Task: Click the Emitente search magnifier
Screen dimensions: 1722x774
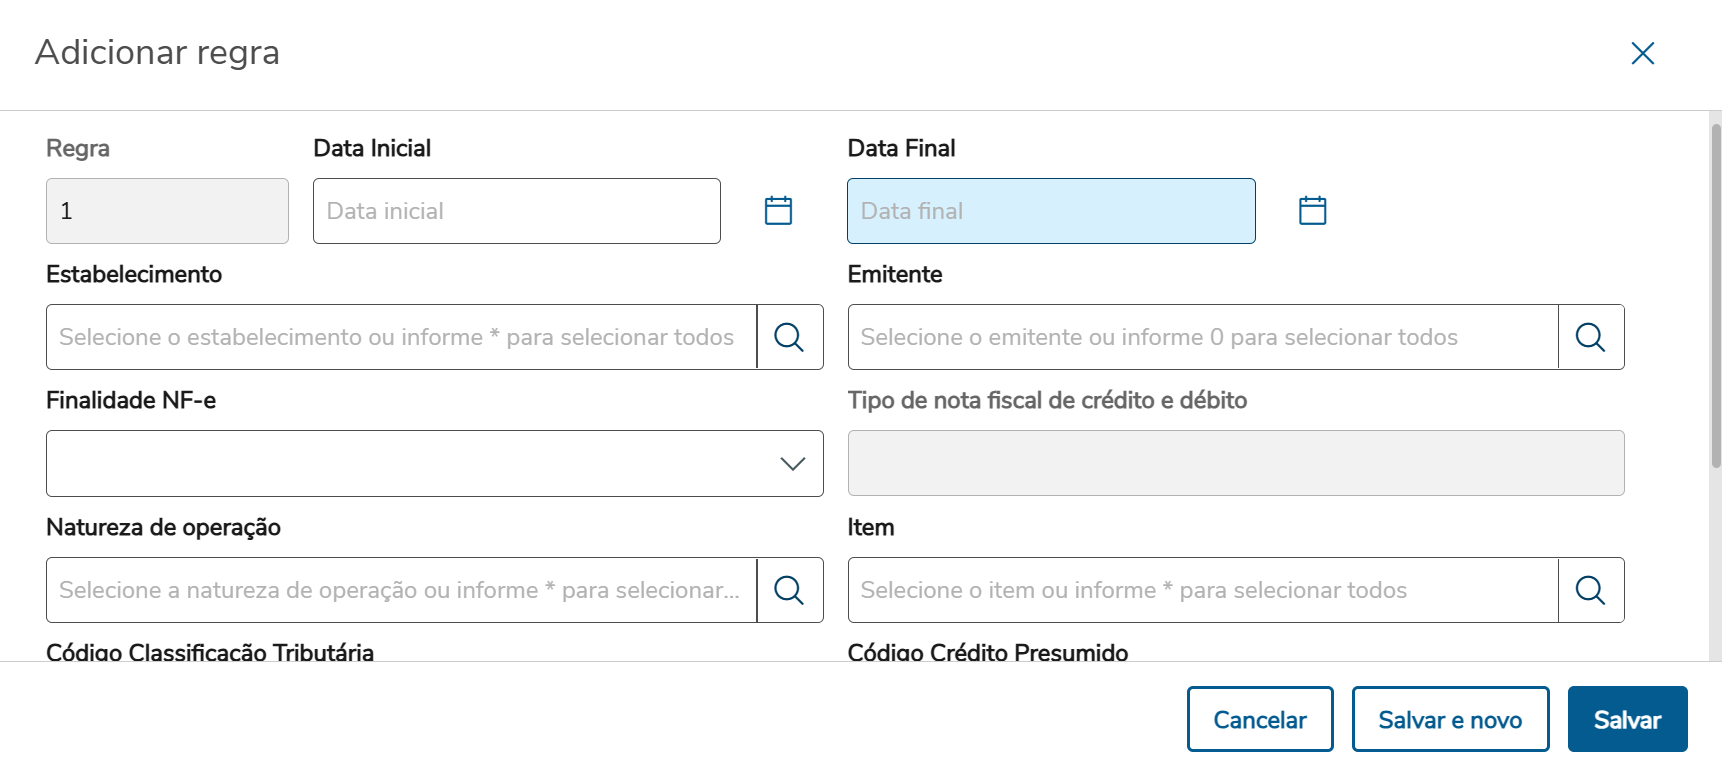Action: pyautogui.click(x=1590, y=337)
